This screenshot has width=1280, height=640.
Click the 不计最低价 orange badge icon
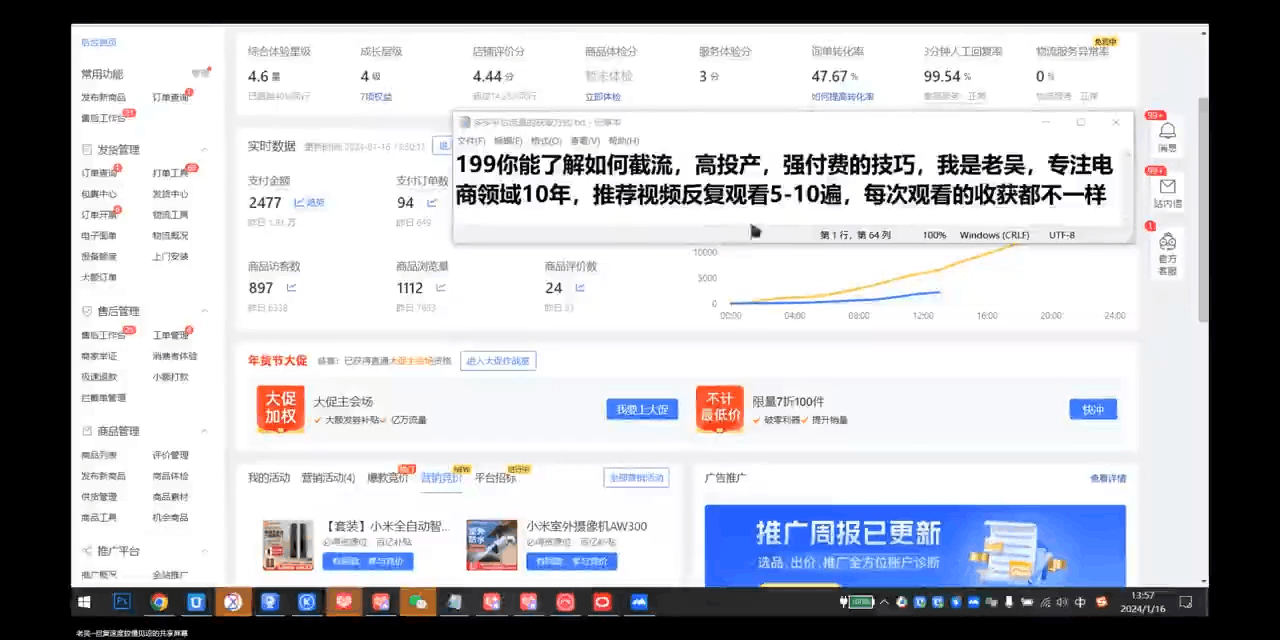coord(720,409)
